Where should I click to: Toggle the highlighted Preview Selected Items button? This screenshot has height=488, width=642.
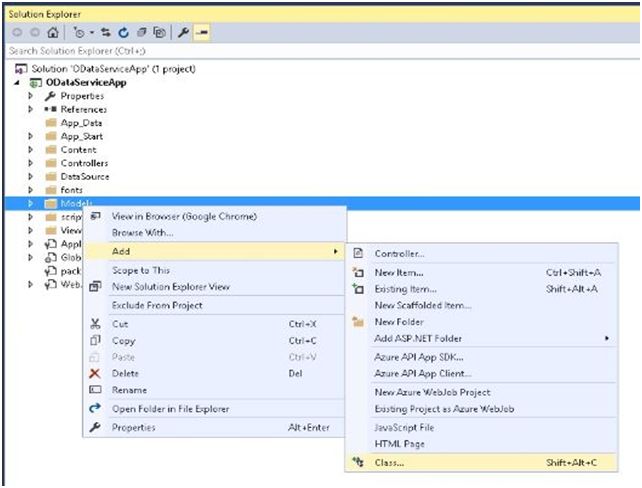[202, 32]
